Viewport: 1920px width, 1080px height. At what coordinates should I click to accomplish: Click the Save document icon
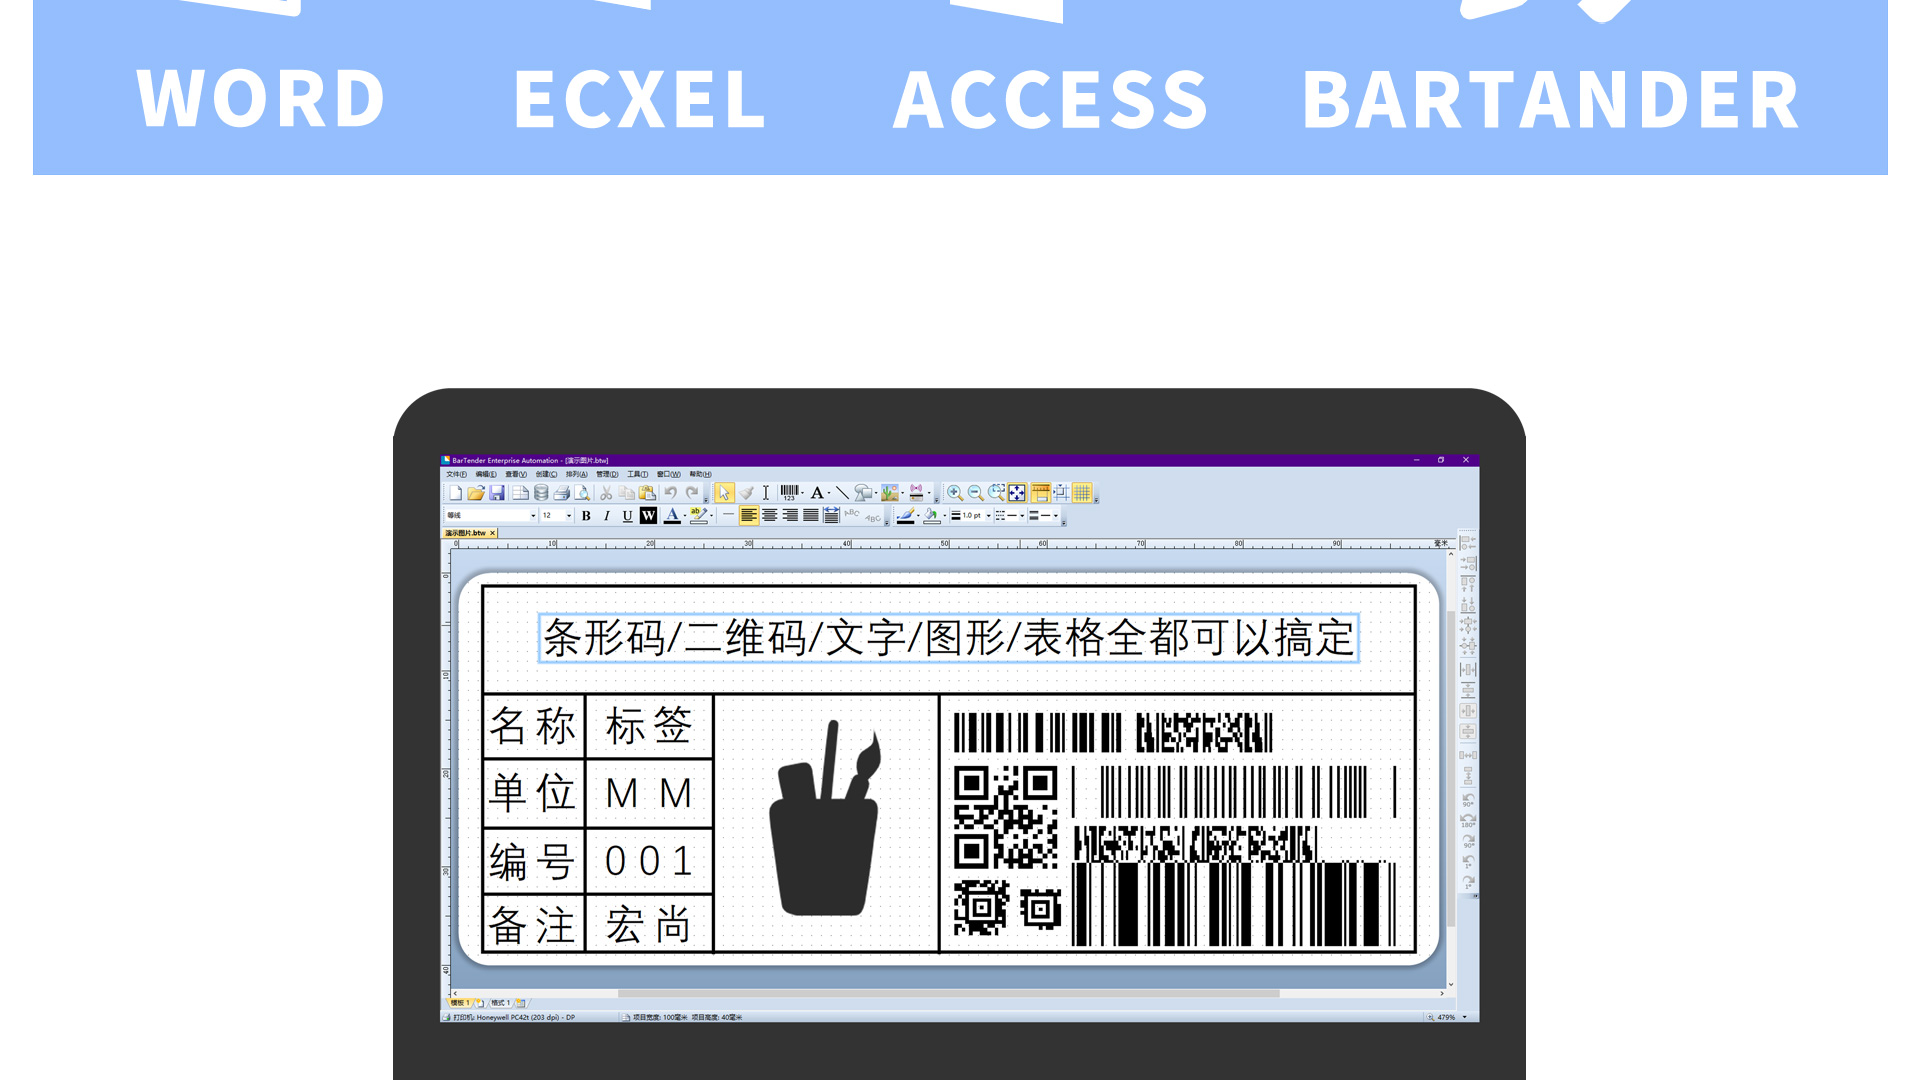point(497,493)
